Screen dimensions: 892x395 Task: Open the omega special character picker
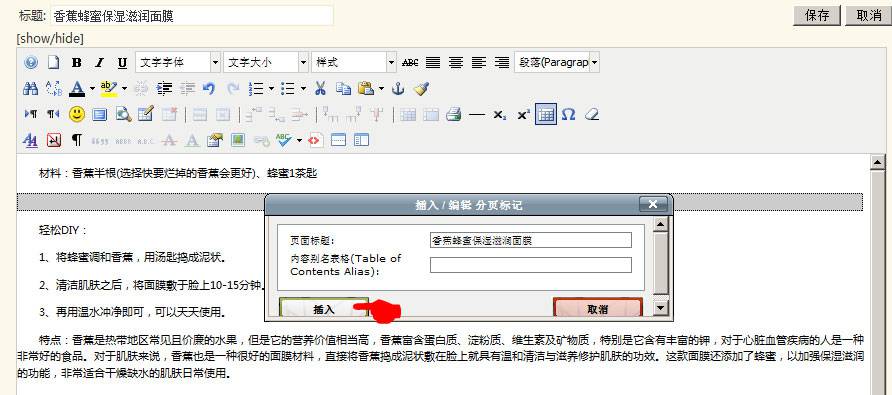tap(568, 114)
